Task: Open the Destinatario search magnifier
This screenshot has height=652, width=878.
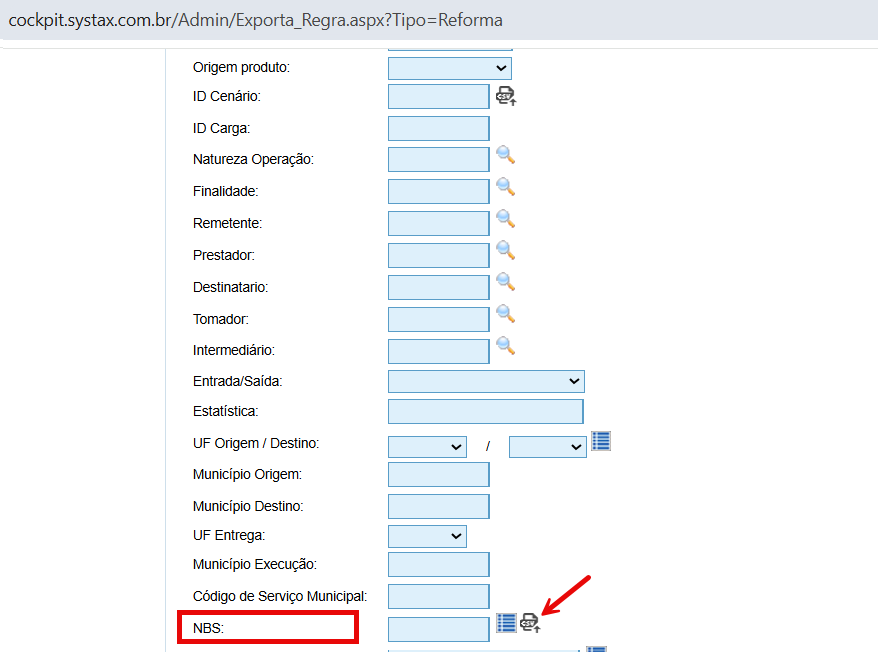Action: (x=506, y=282)
